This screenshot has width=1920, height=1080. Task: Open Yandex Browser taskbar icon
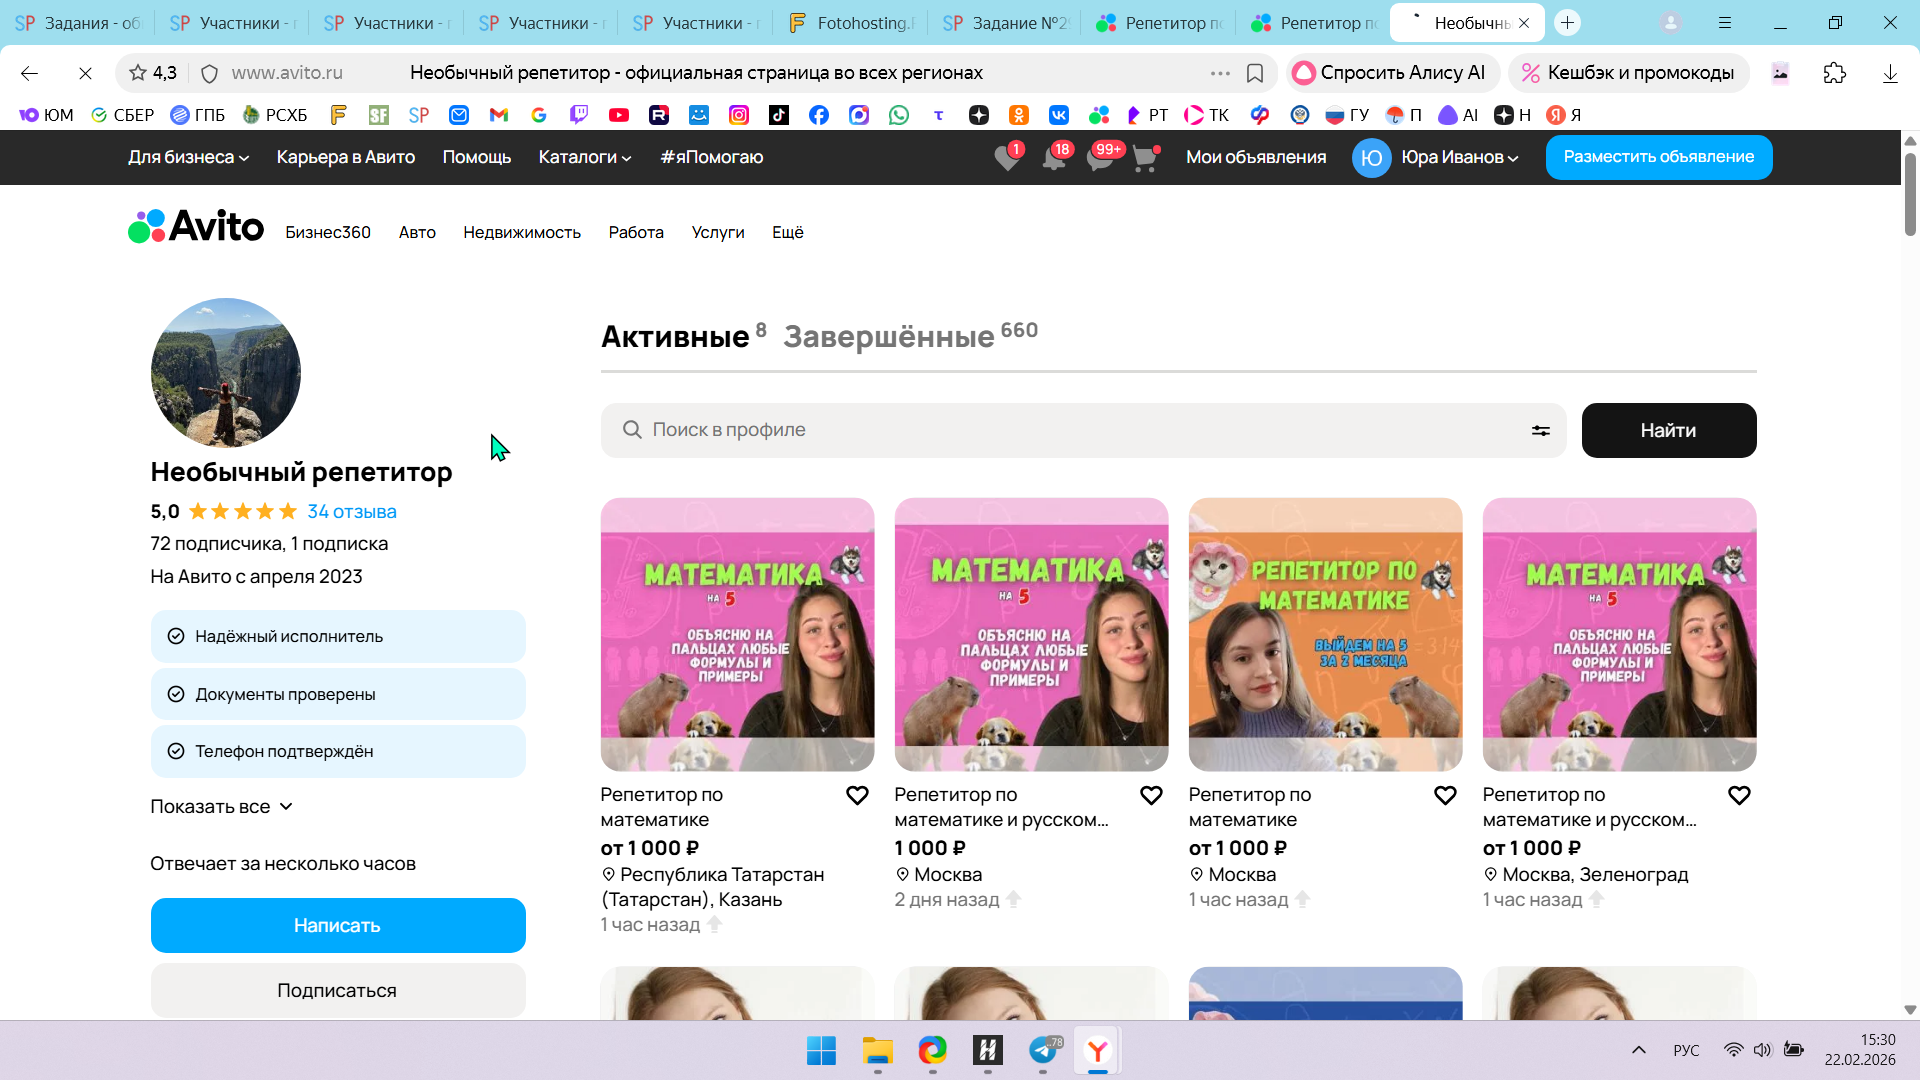(x=1097, y=1051)
